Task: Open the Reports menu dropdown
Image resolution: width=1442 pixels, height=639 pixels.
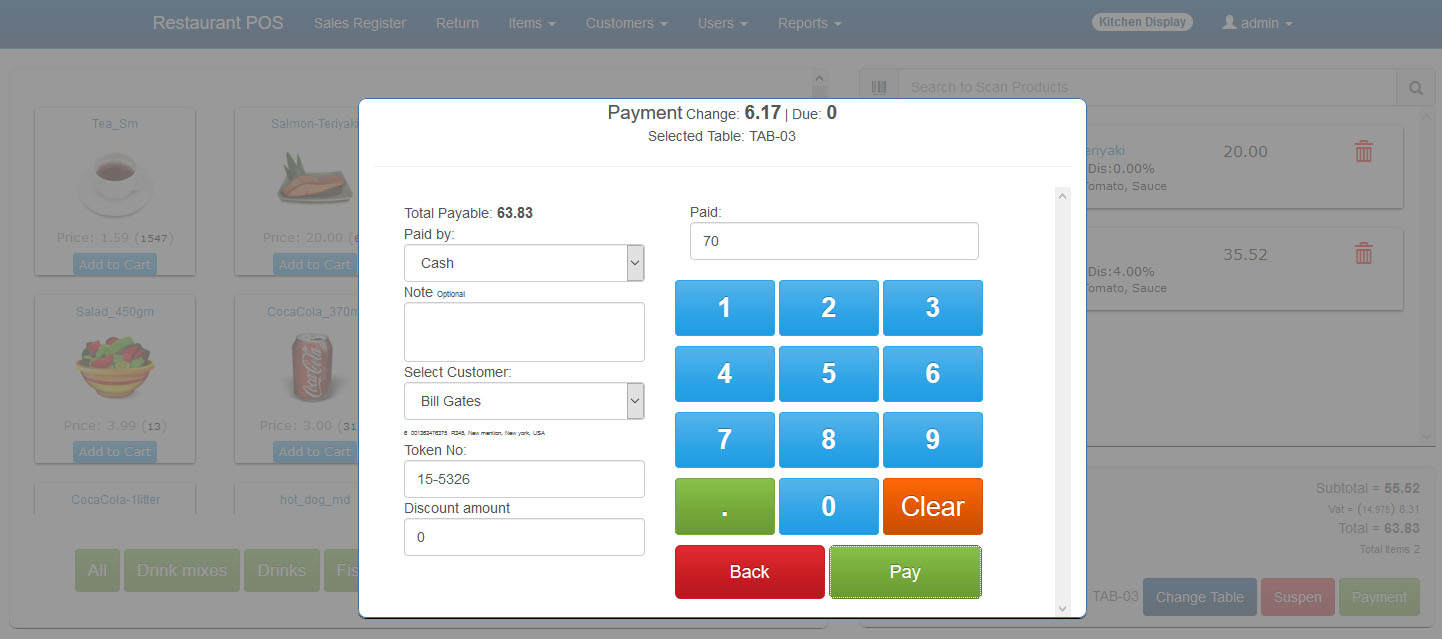Action: pos(809,23)
